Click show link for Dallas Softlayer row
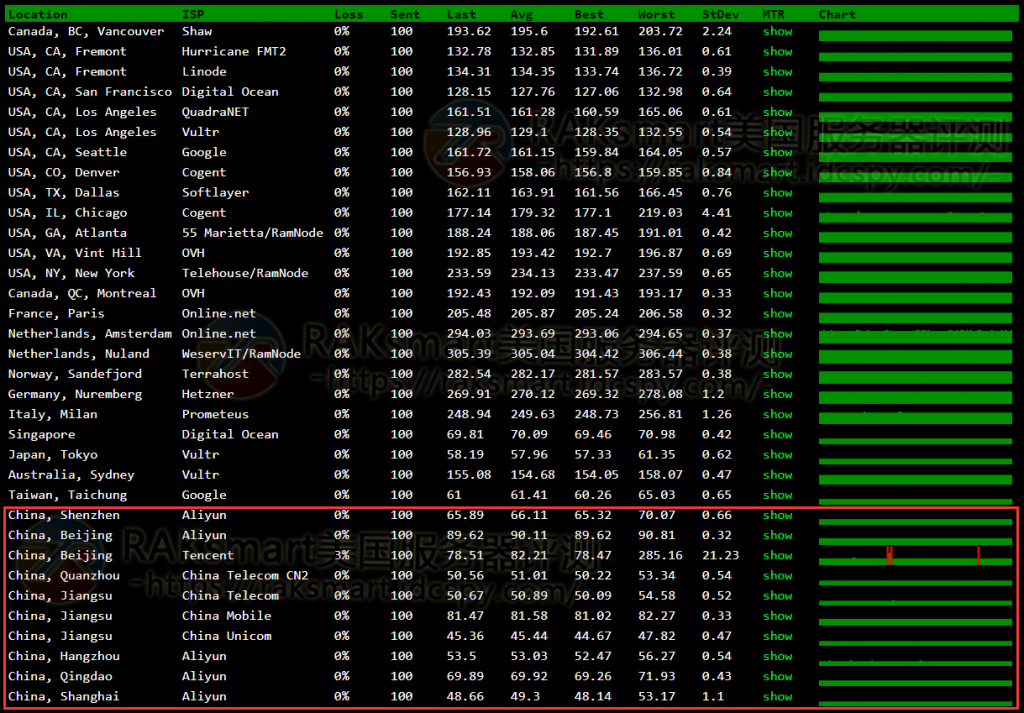This screenshot has width=1024, height=713. 777,193
